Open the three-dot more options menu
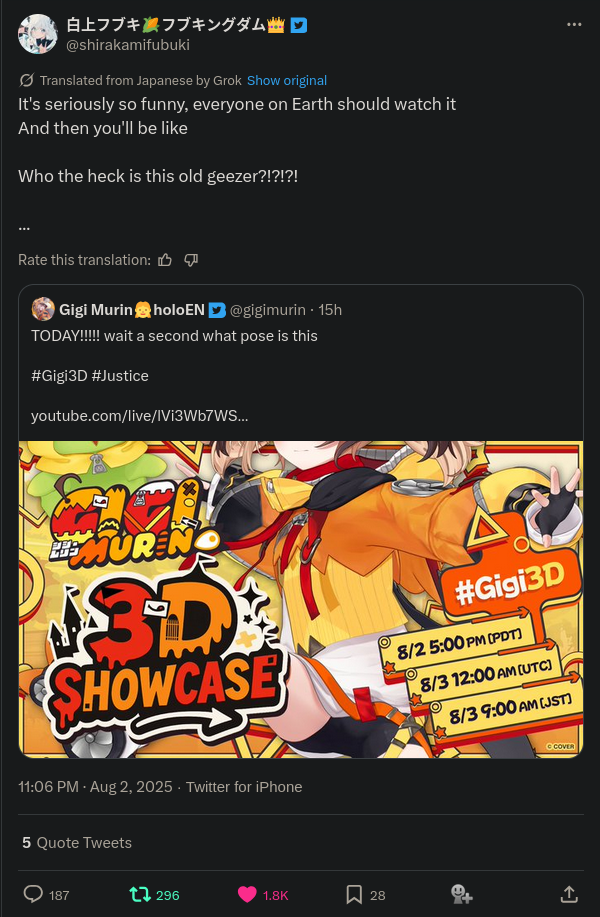The width and height of the screenshot is (600, 917). (574, 25)
